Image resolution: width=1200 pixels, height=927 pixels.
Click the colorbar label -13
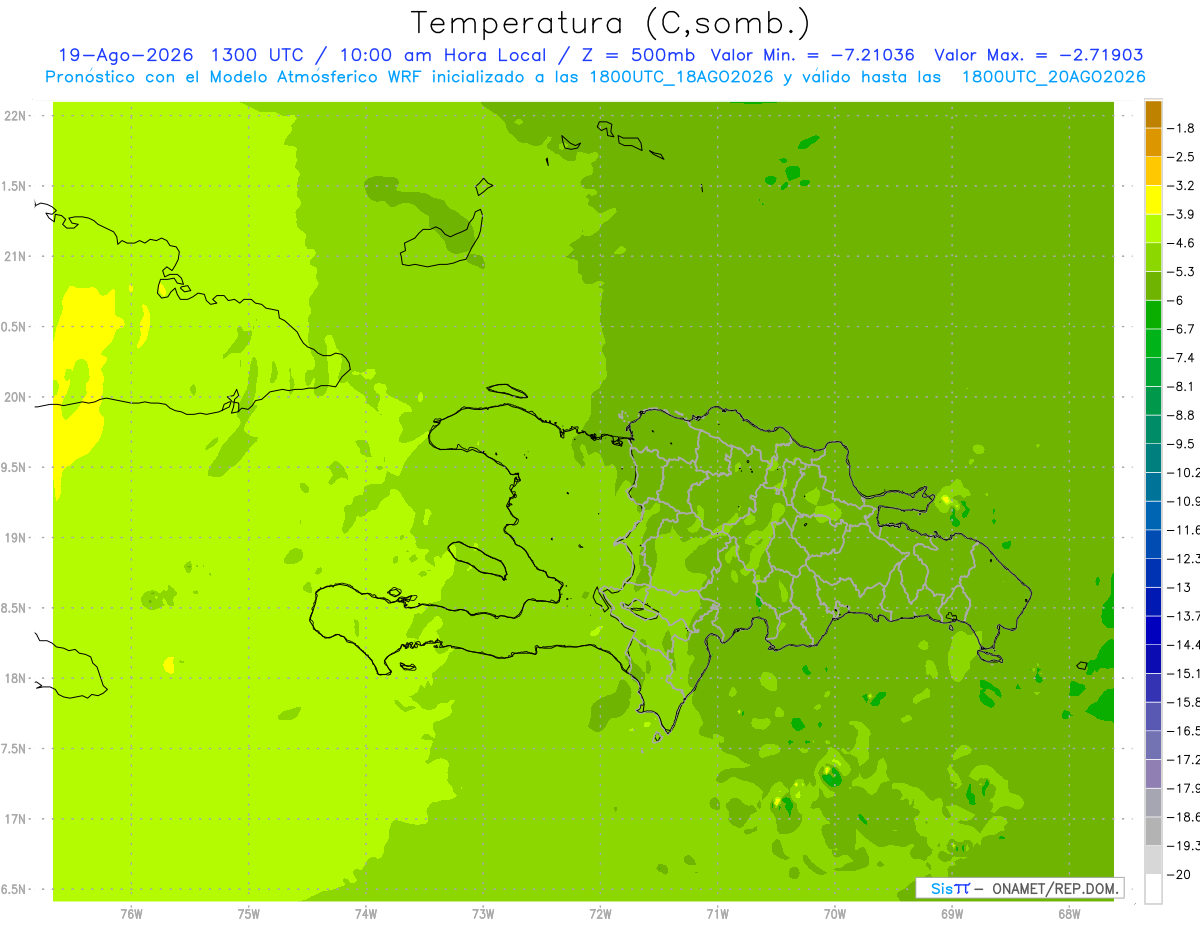click(1181, 587)
